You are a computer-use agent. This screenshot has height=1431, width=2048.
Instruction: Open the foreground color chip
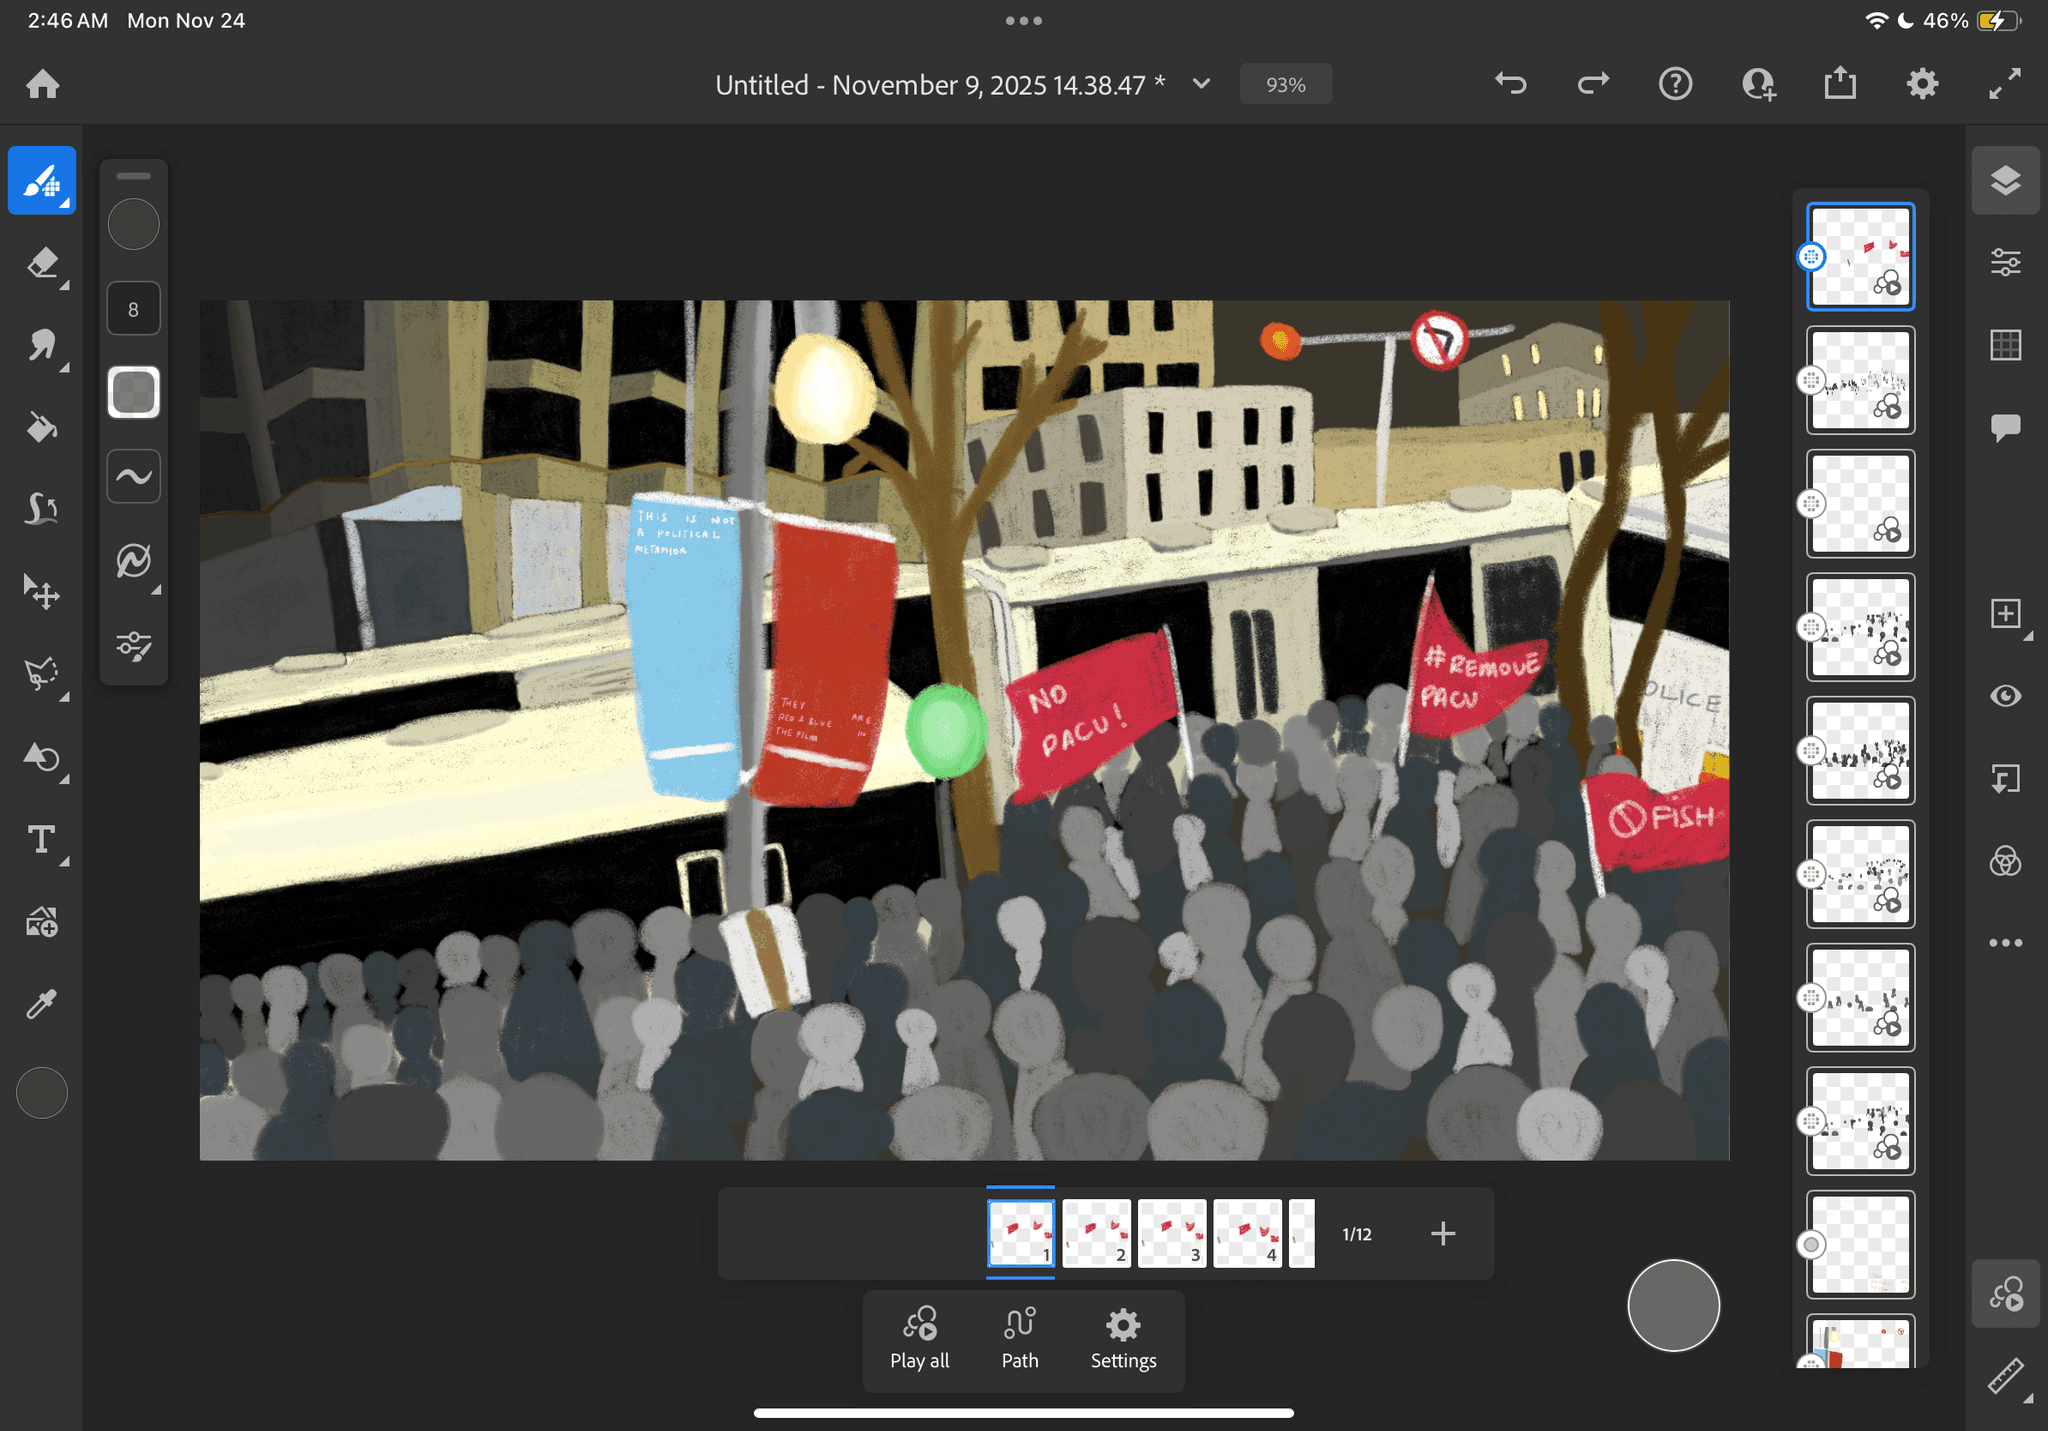pyautogui.click(x=42, y=1092)
